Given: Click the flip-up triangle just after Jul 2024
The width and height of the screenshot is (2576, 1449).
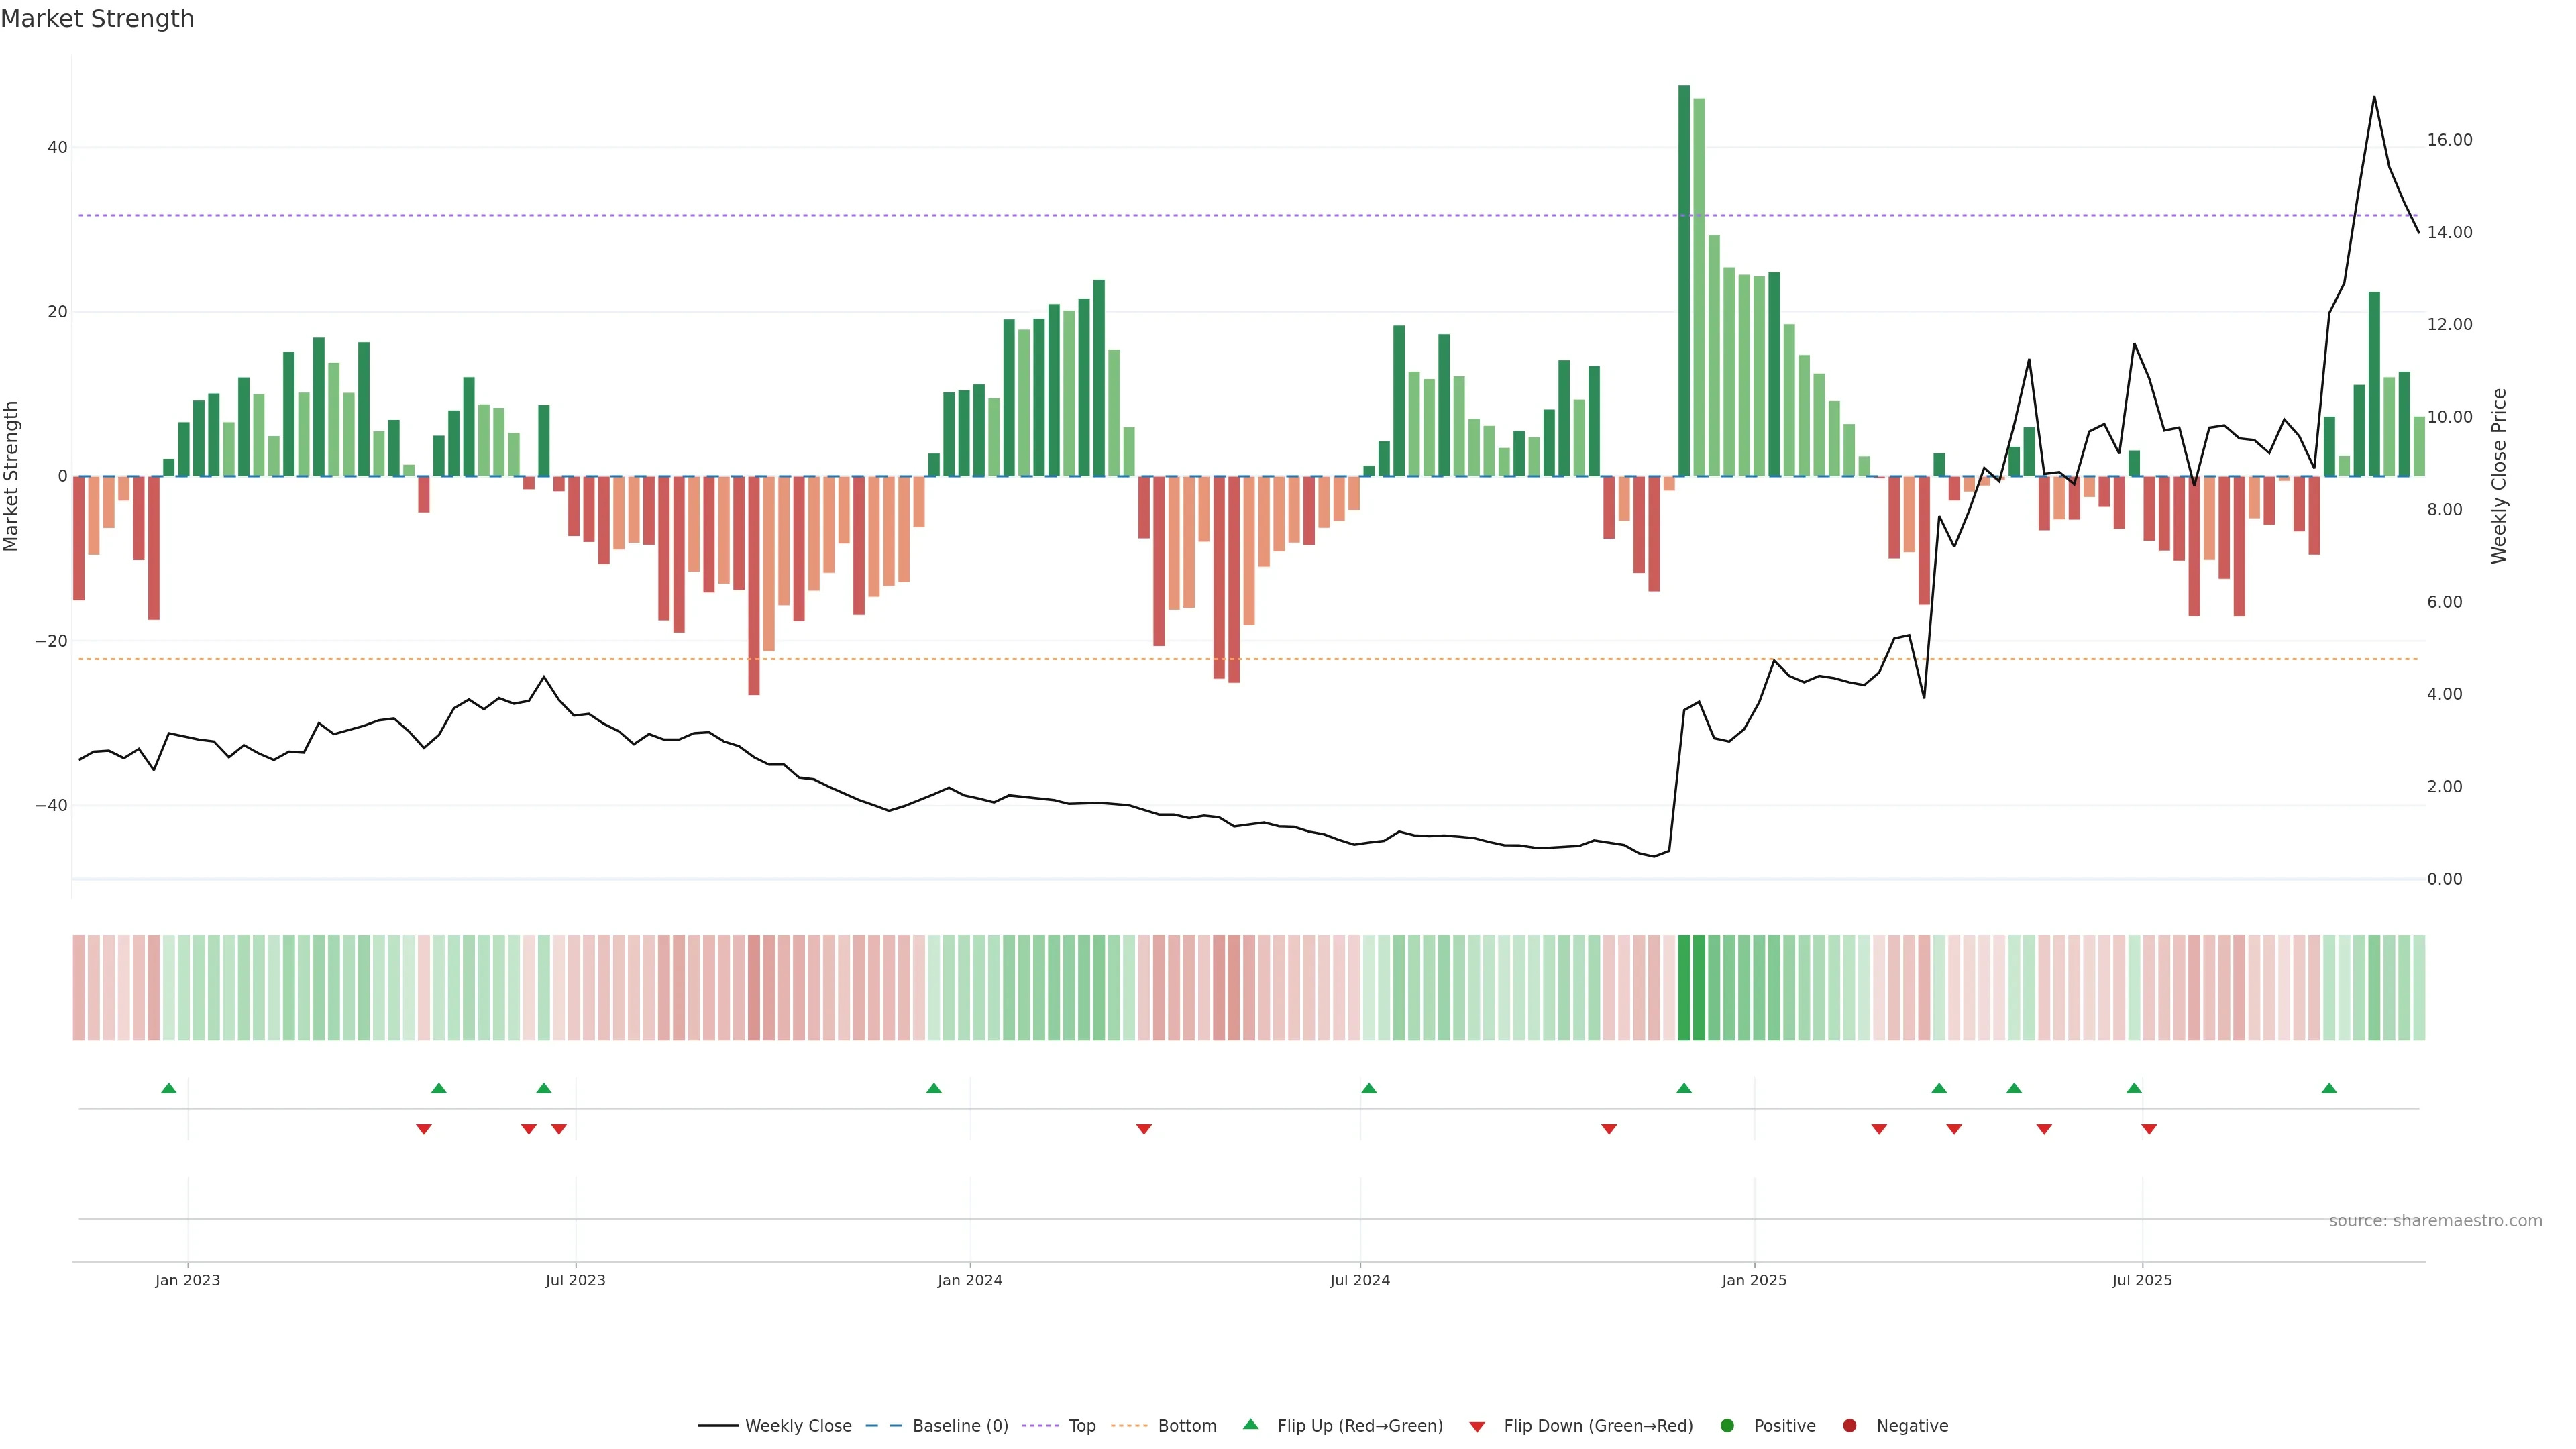Looking at the screenshot, I should click(1369, 1088).
